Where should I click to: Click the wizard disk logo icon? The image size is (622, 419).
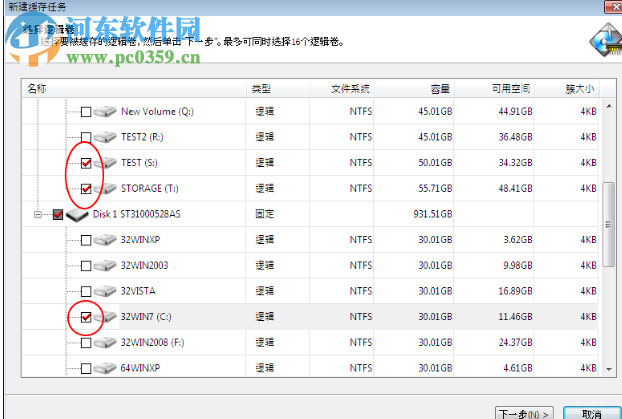click(606, 40)
